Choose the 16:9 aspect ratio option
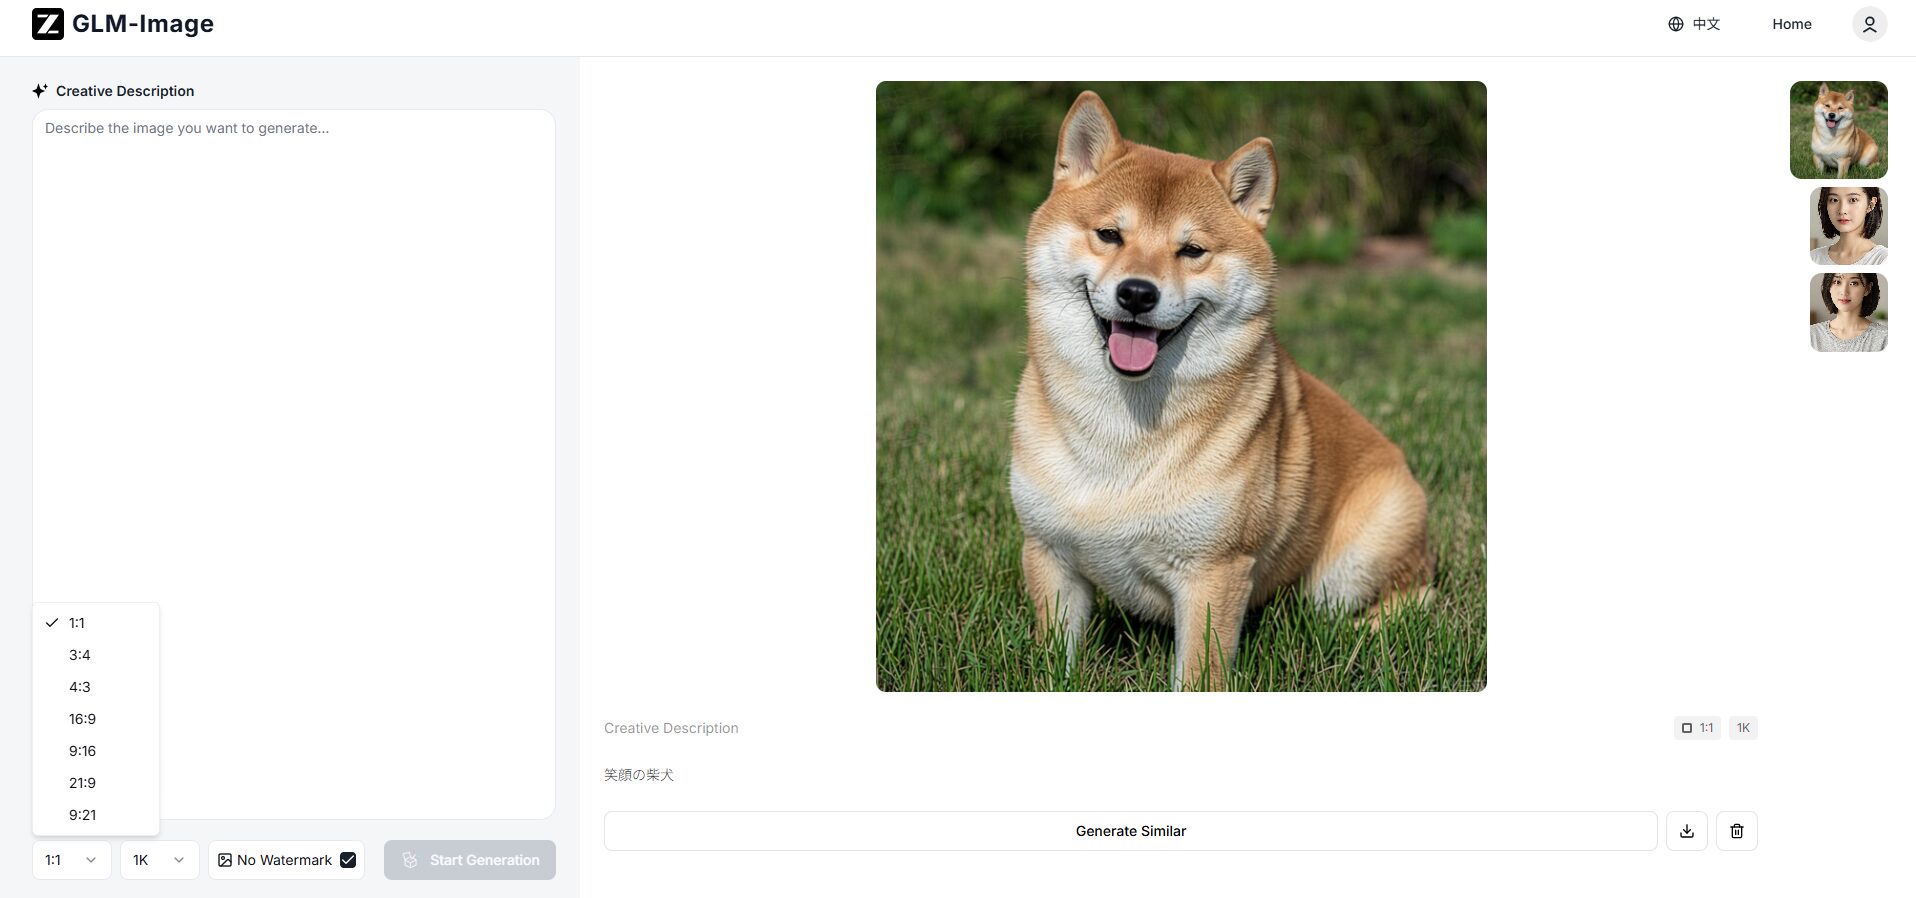 click(x=82, y=719)
